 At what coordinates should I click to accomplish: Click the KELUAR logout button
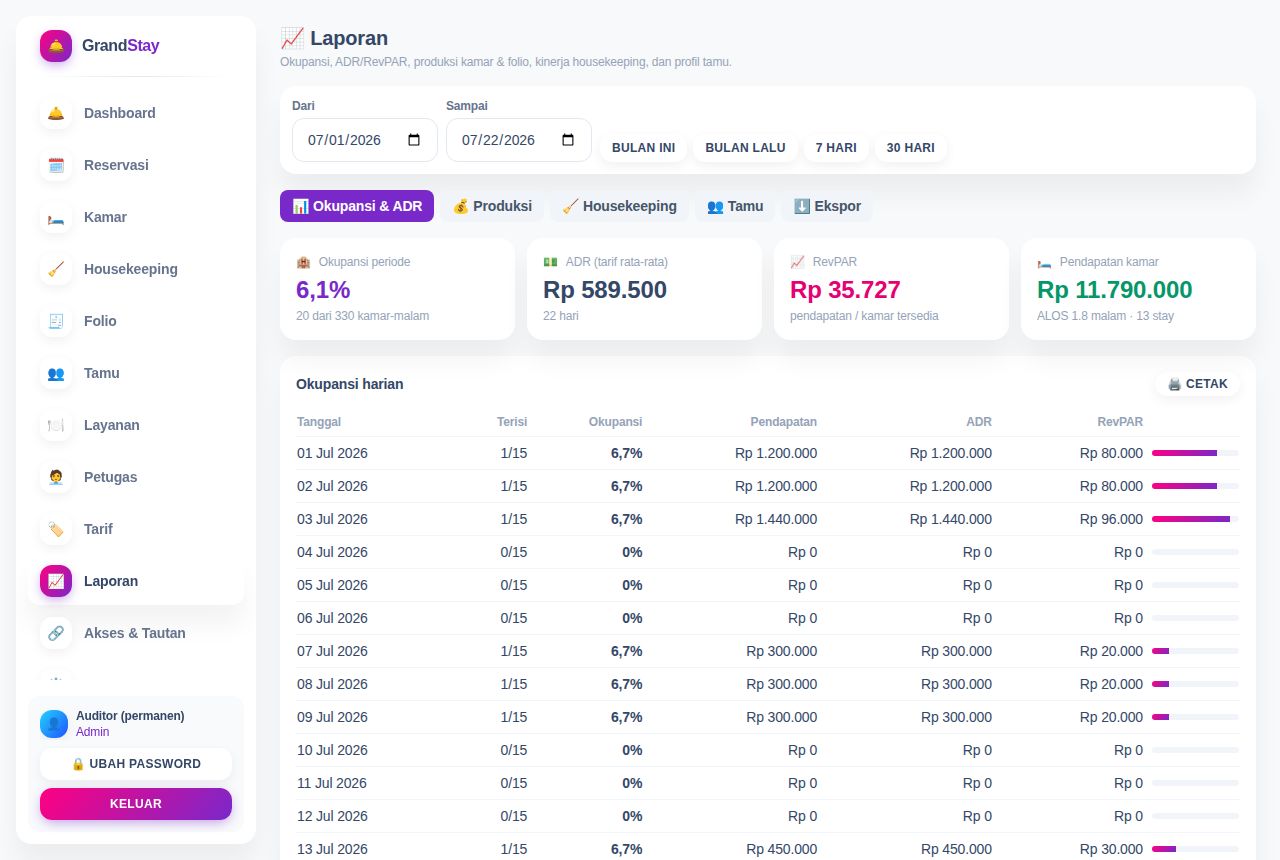[136, 804]
